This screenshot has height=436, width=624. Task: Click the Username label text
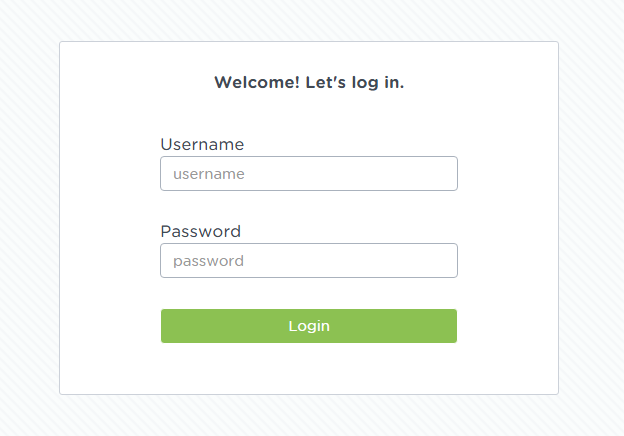[202, 144]
